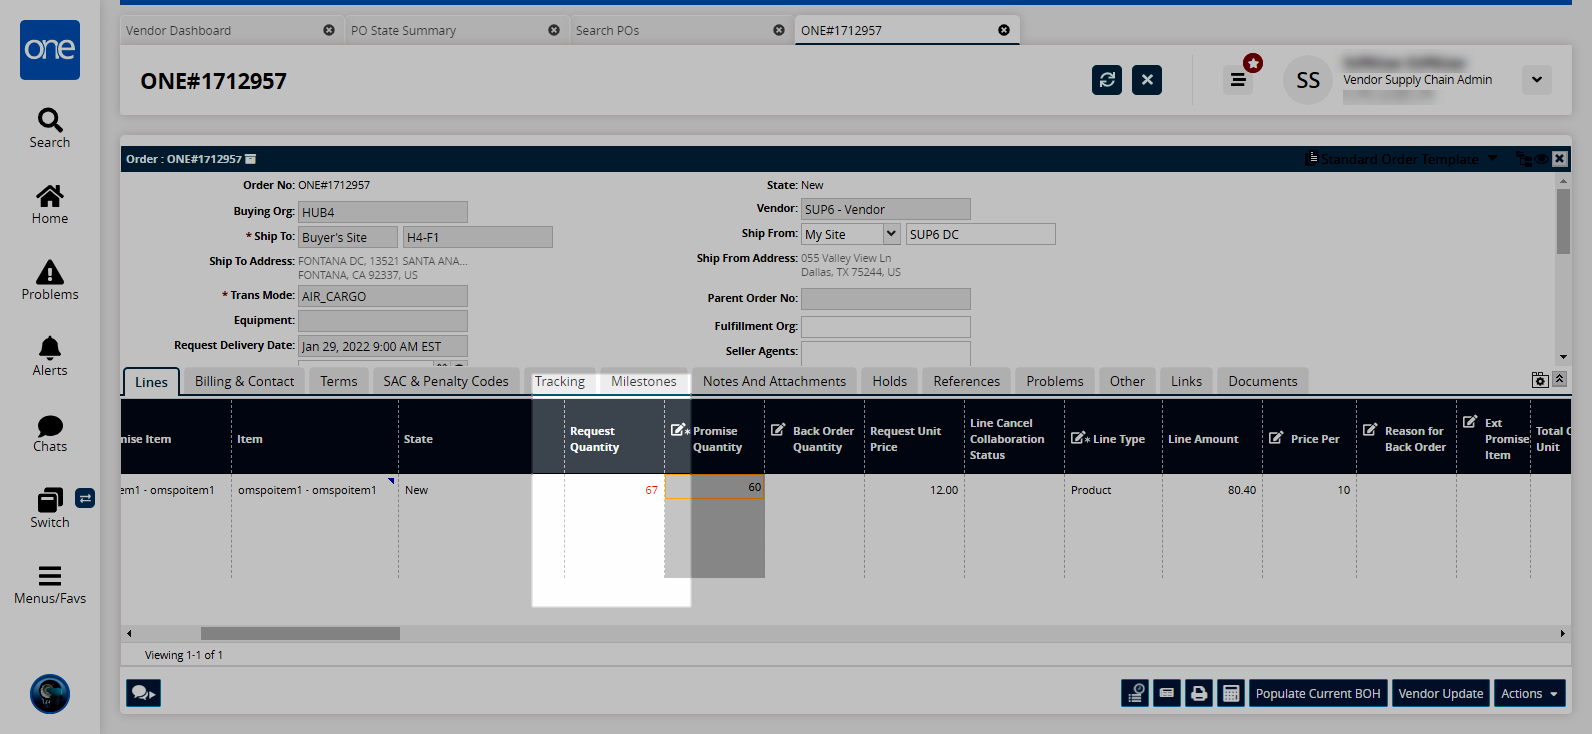Screen dimensions: 1592x734
Task: Open the chat bubbles icon at bottom left
Action: 143,693
